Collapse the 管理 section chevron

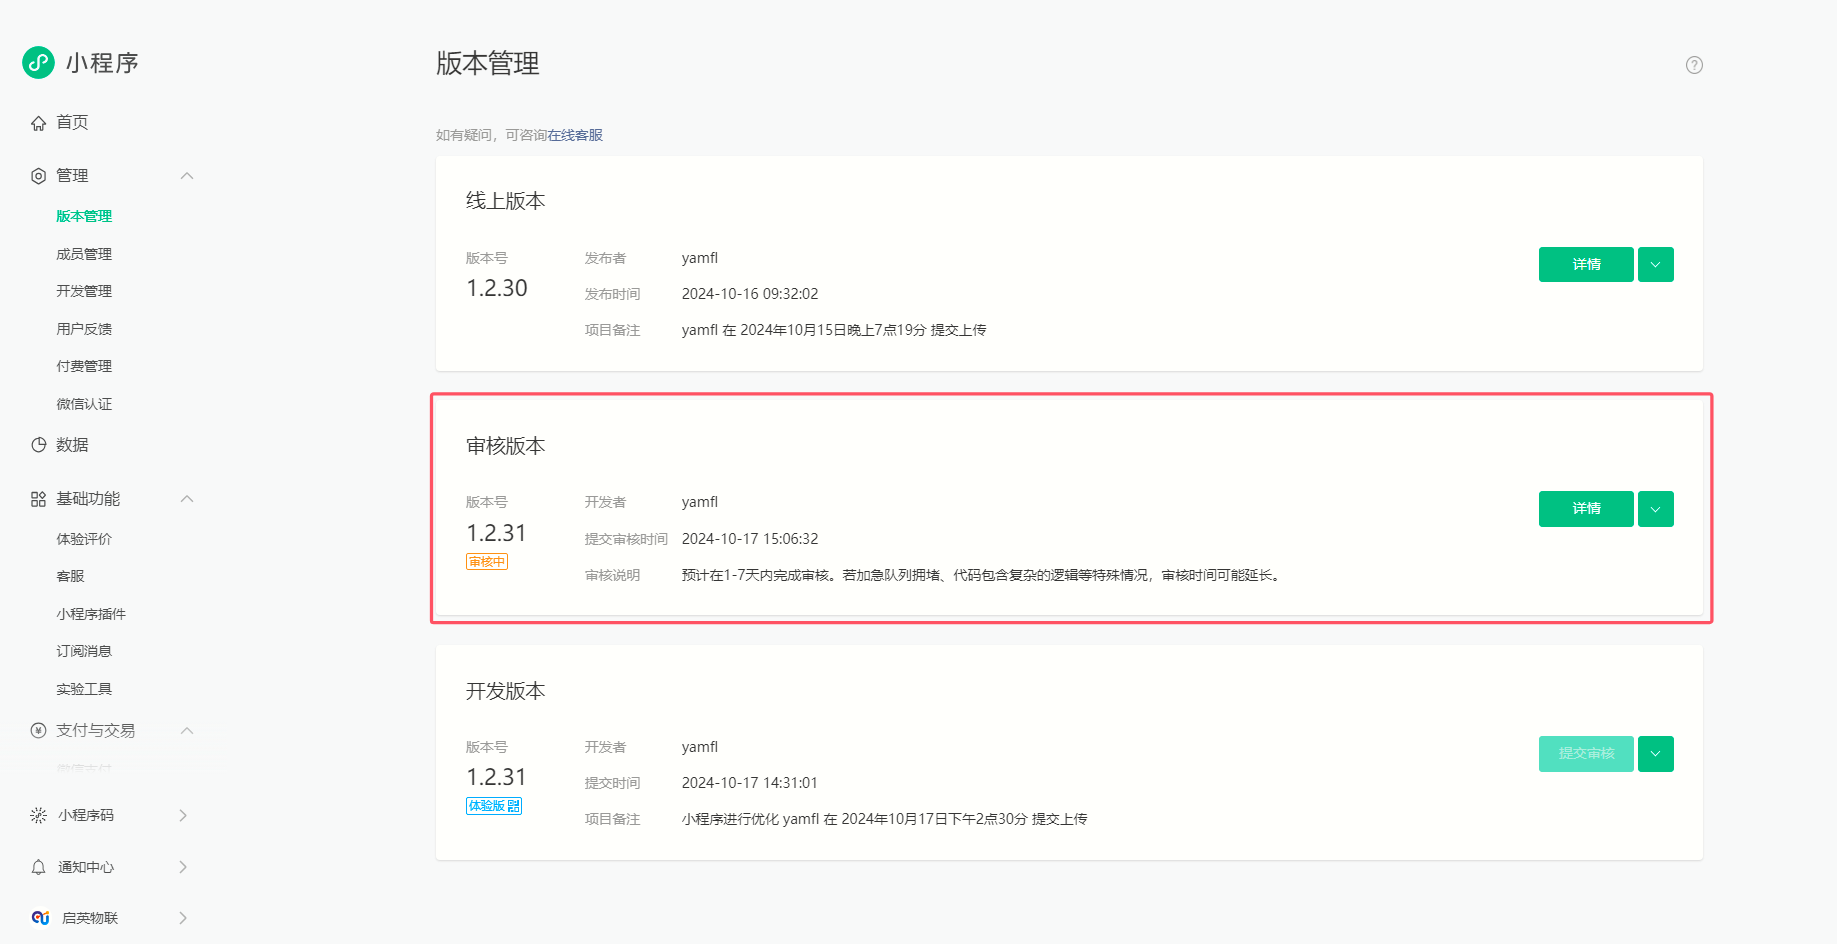(187, 176)
